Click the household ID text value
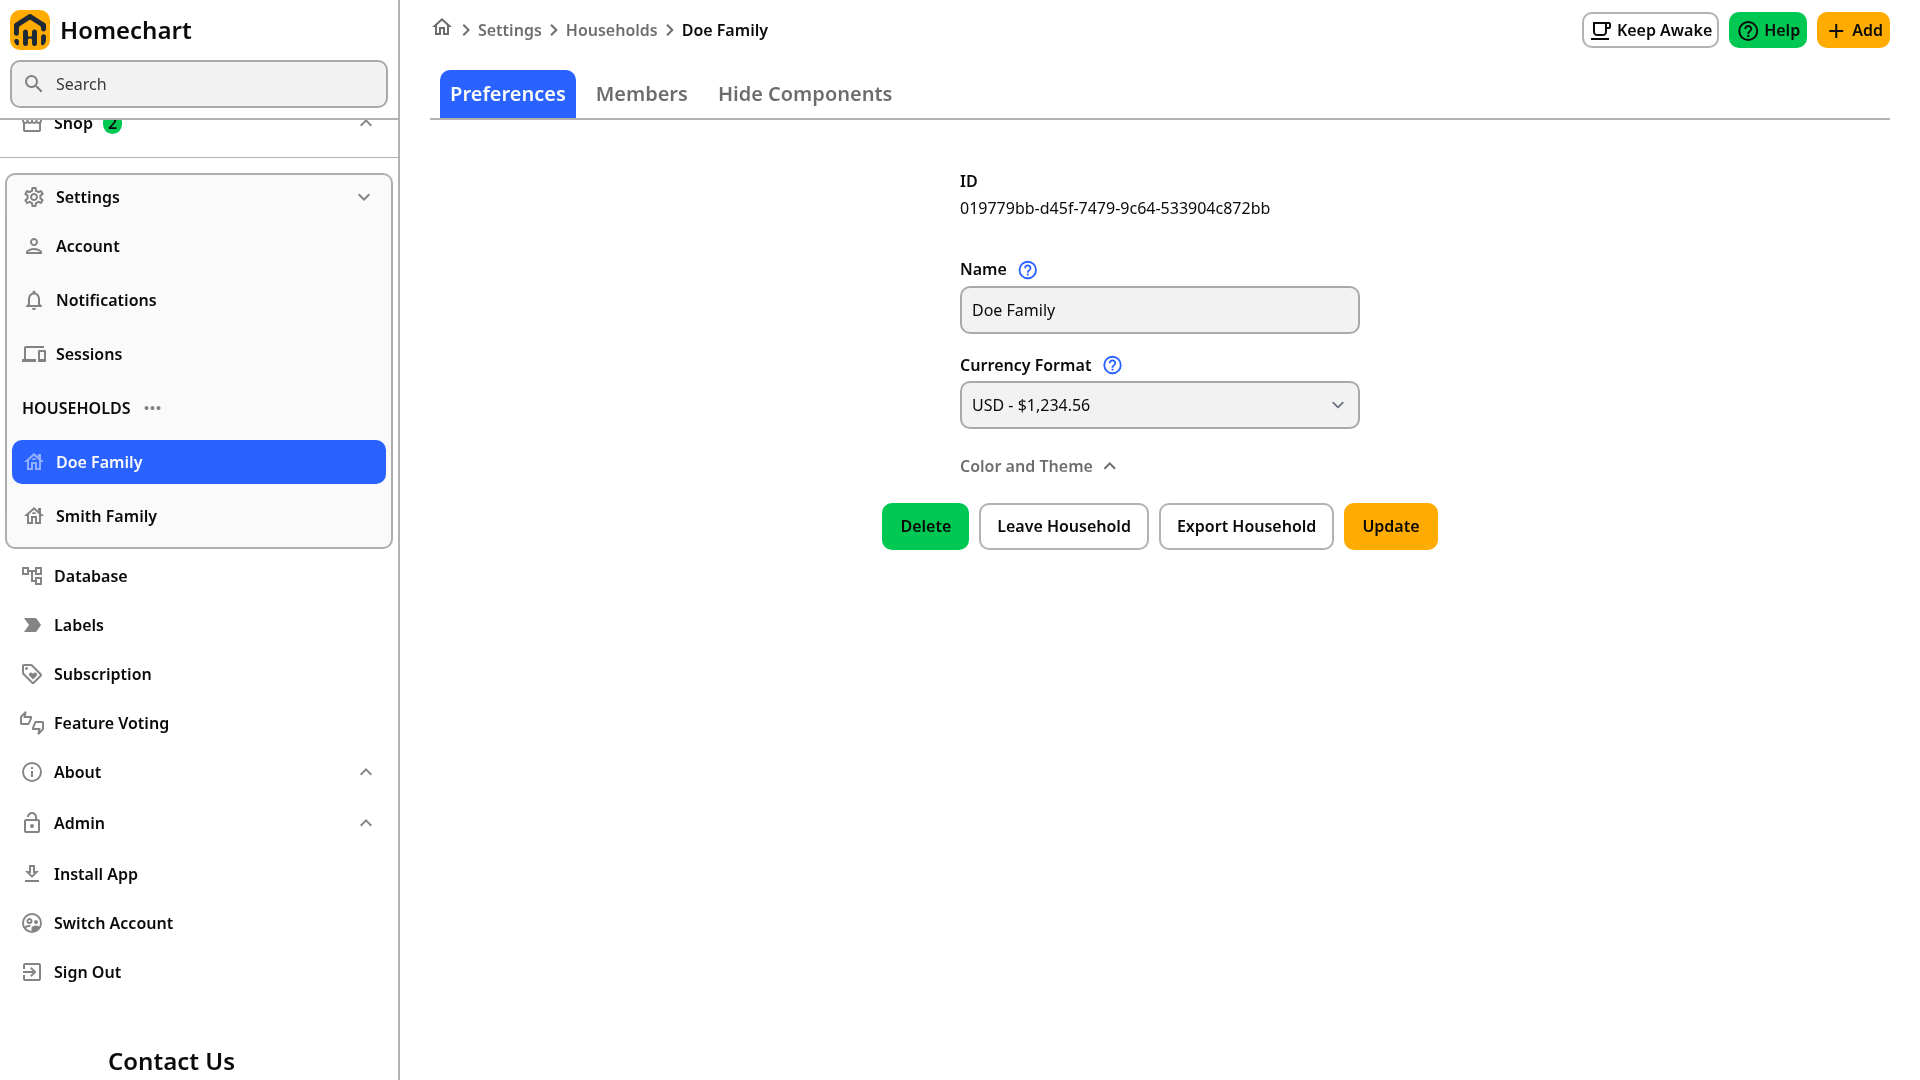Viewport: 1920px width, 1080px height. 1115,208
